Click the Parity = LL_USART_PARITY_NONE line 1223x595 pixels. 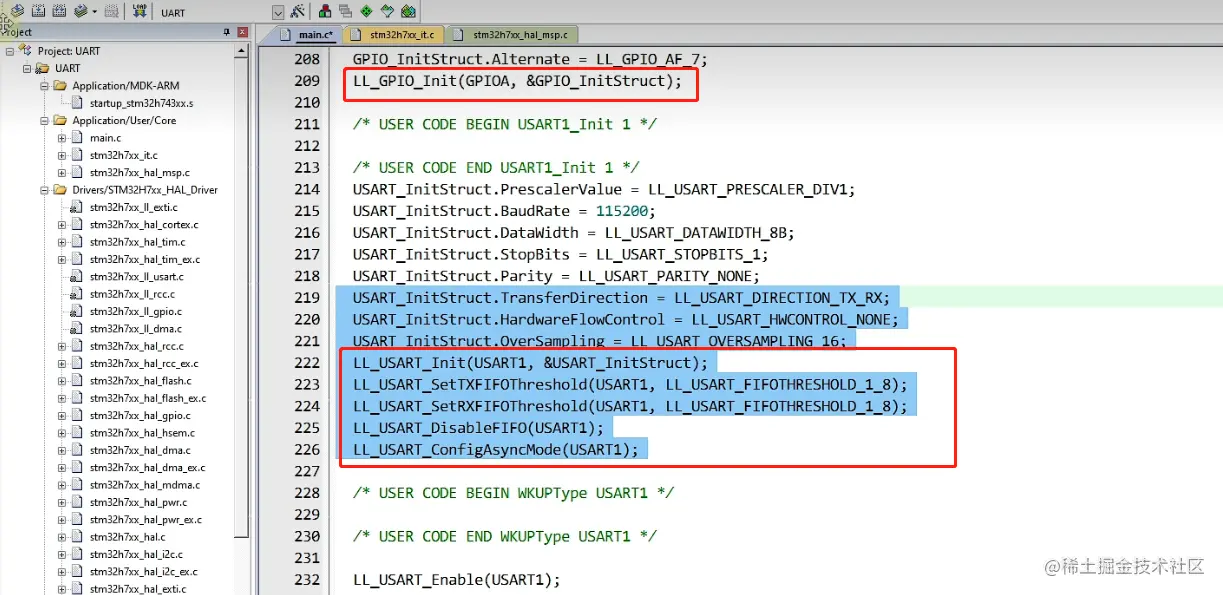point(556,276)
